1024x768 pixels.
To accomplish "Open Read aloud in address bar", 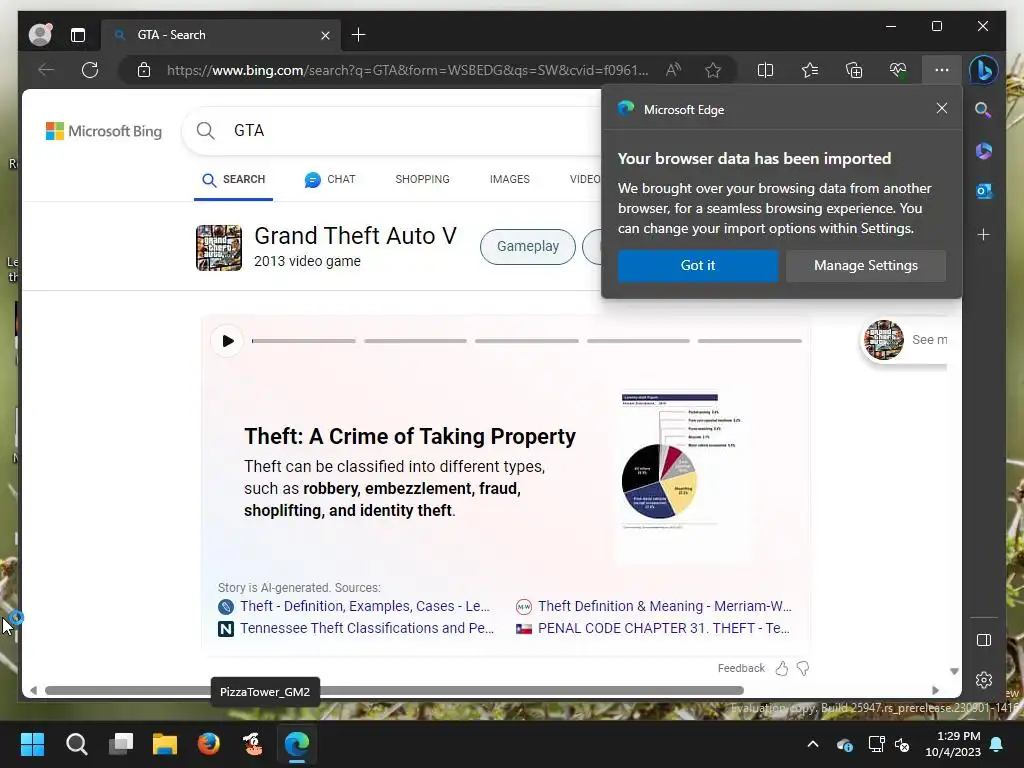I will pos(673,70).
